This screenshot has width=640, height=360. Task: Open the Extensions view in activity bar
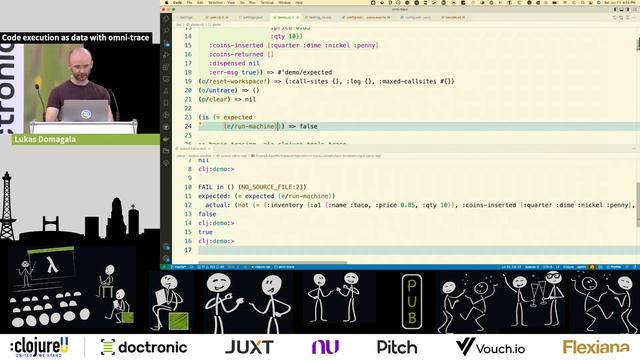pyautogui.click(x=166, y=67)
